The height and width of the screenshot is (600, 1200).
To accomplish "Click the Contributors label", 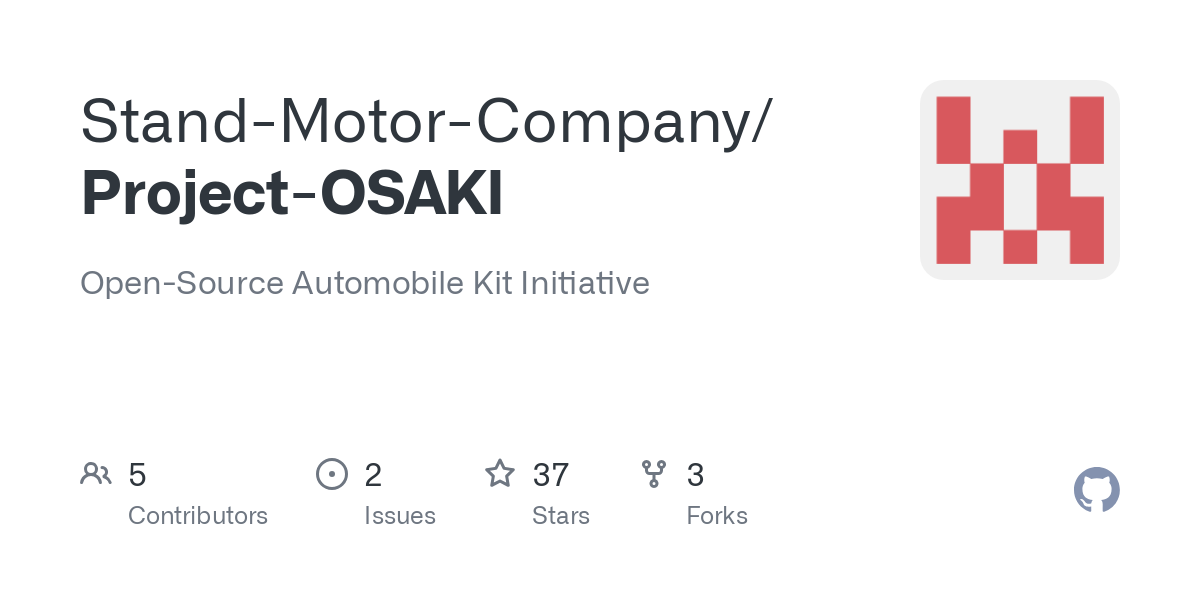I will (198, 516).
